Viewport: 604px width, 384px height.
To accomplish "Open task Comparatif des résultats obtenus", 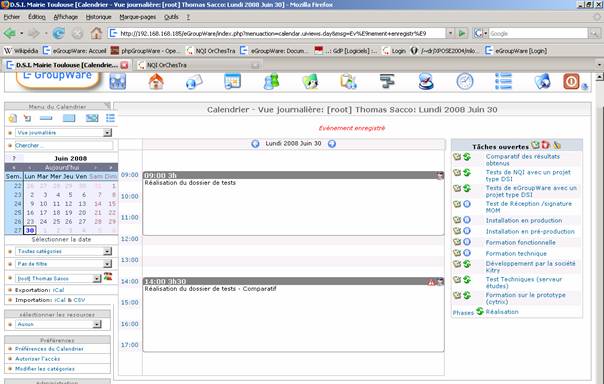I will click(x=523, y=160).
